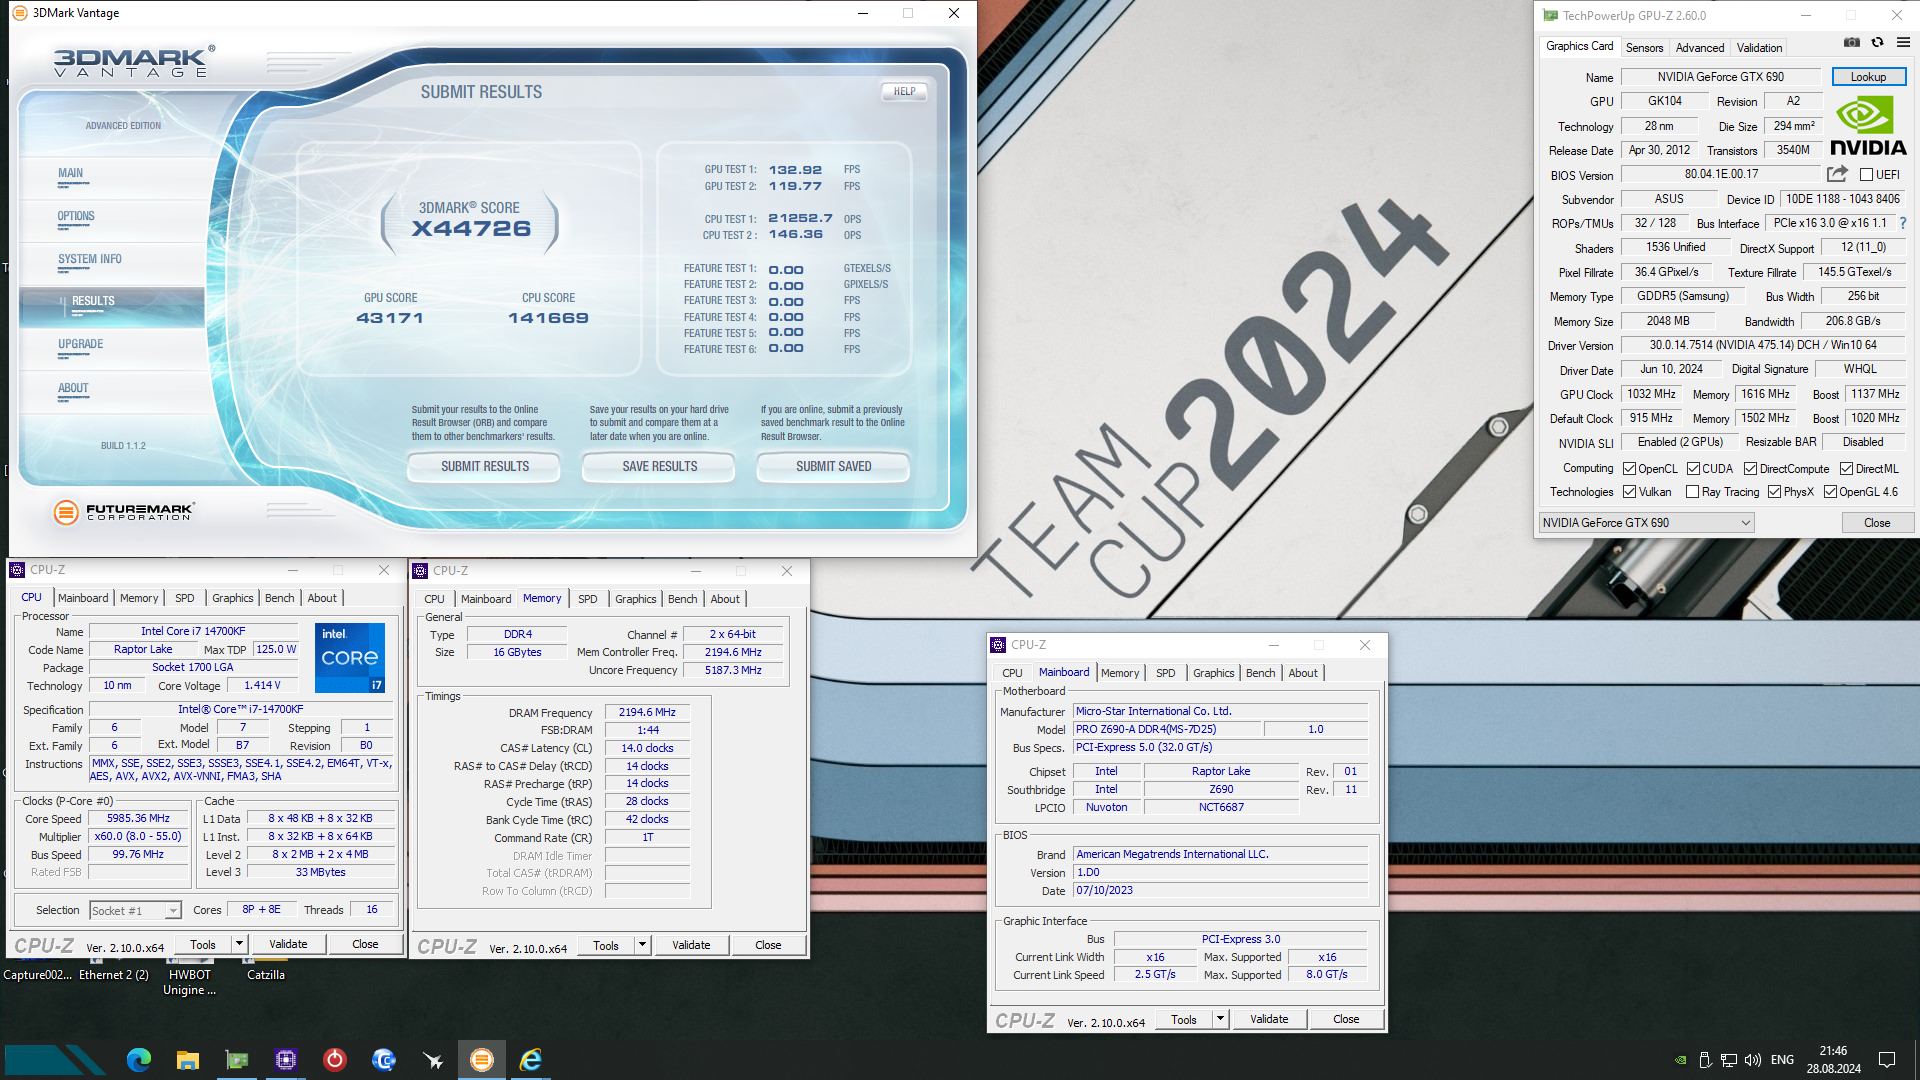
Task: Switch to GPU-Z via its taskbar icon
Action: pos(237,1059)
